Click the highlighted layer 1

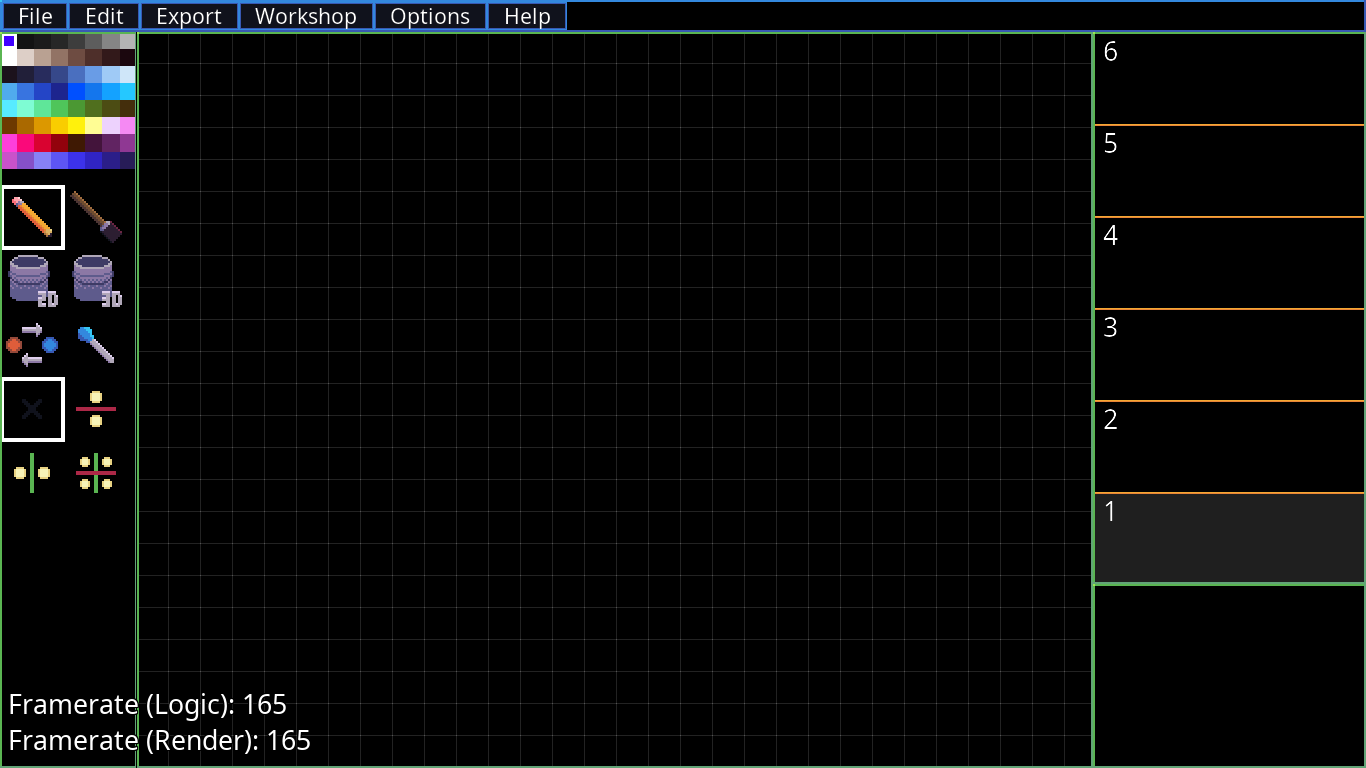click(x=1229, y=538)
